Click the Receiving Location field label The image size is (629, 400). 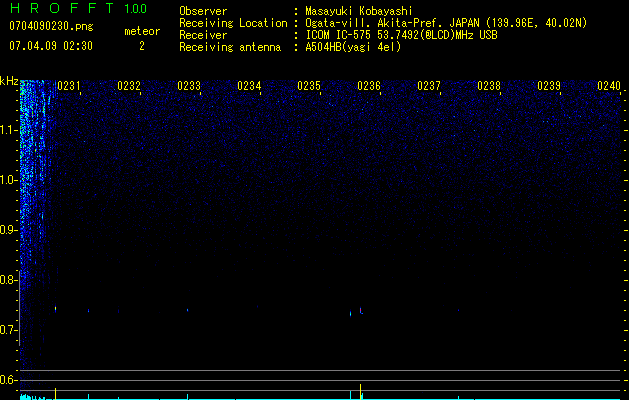[x=233, y=23]
